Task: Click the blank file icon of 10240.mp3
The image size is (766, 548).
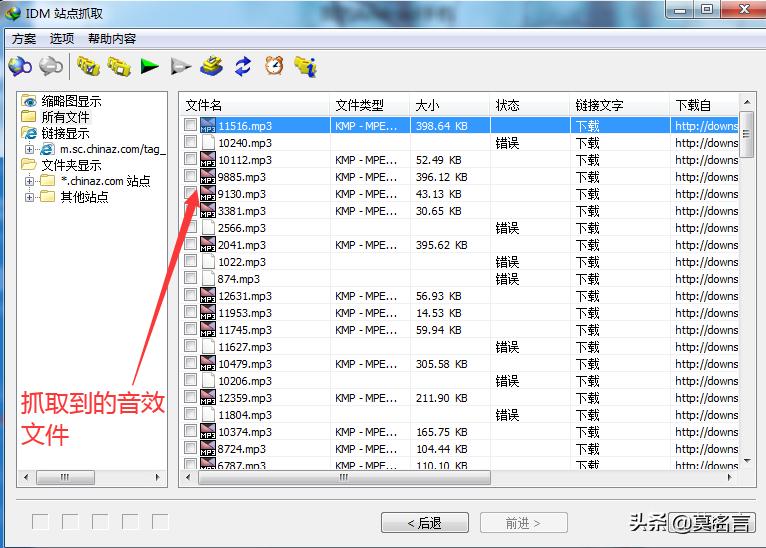Action: tap(209, 142)
